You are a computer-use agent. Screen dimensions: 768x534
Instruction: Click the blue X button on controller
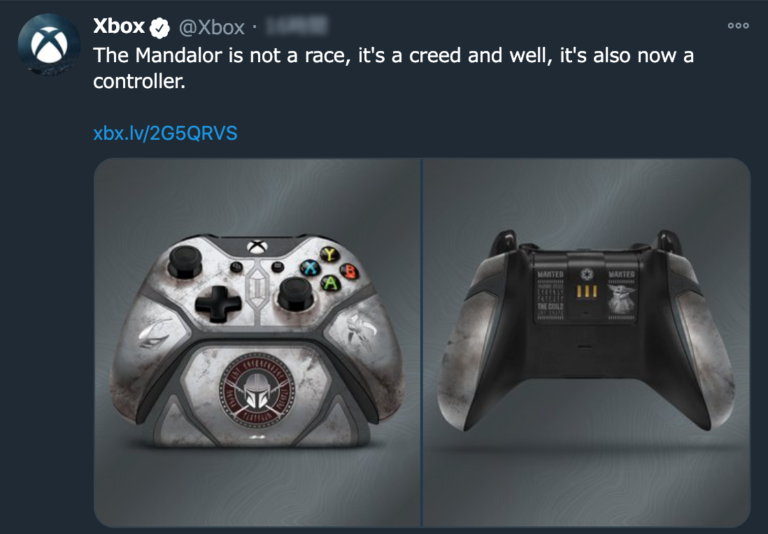[x=311, y=267]
